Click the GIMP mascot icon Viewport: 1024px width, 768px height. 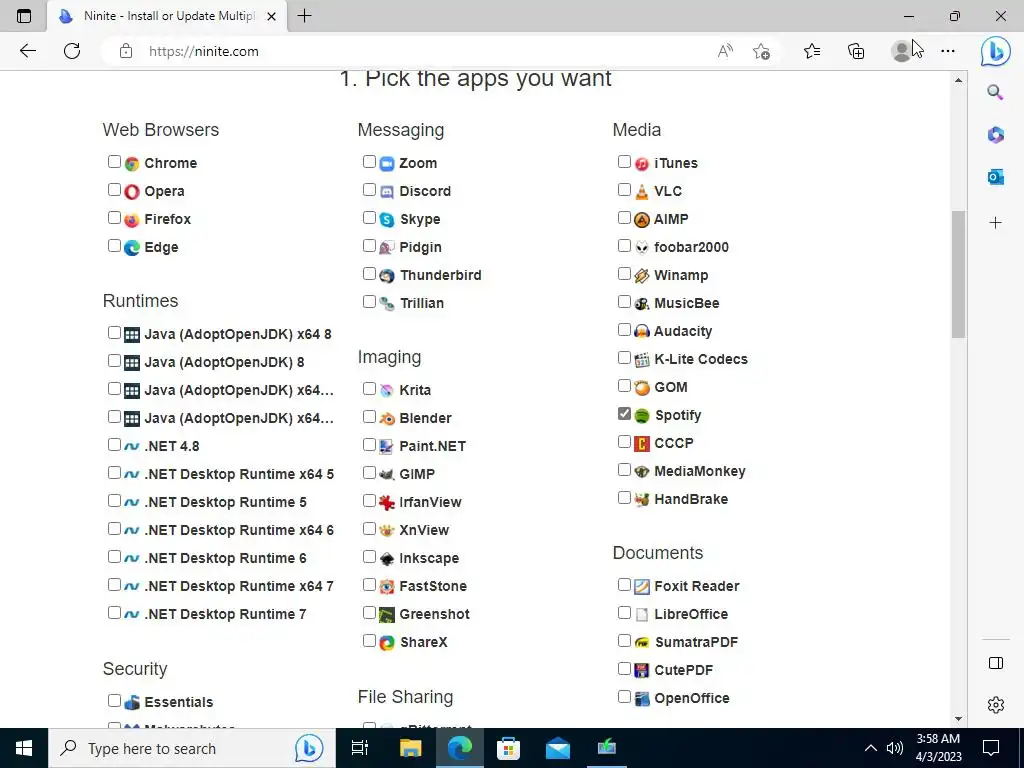(x=387, y=474)
